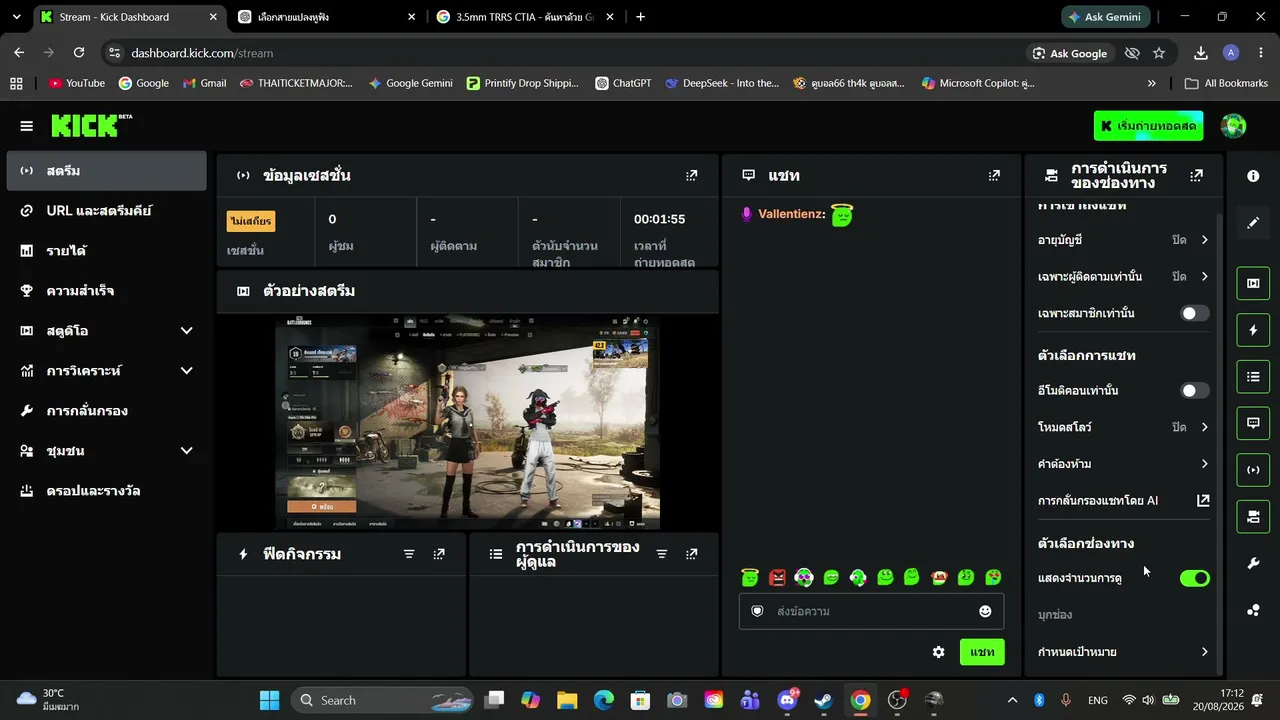Select สตรีม in the sidebar
Screen dimensions: 1280x720
pyautogui.click(x=106, y=171)
